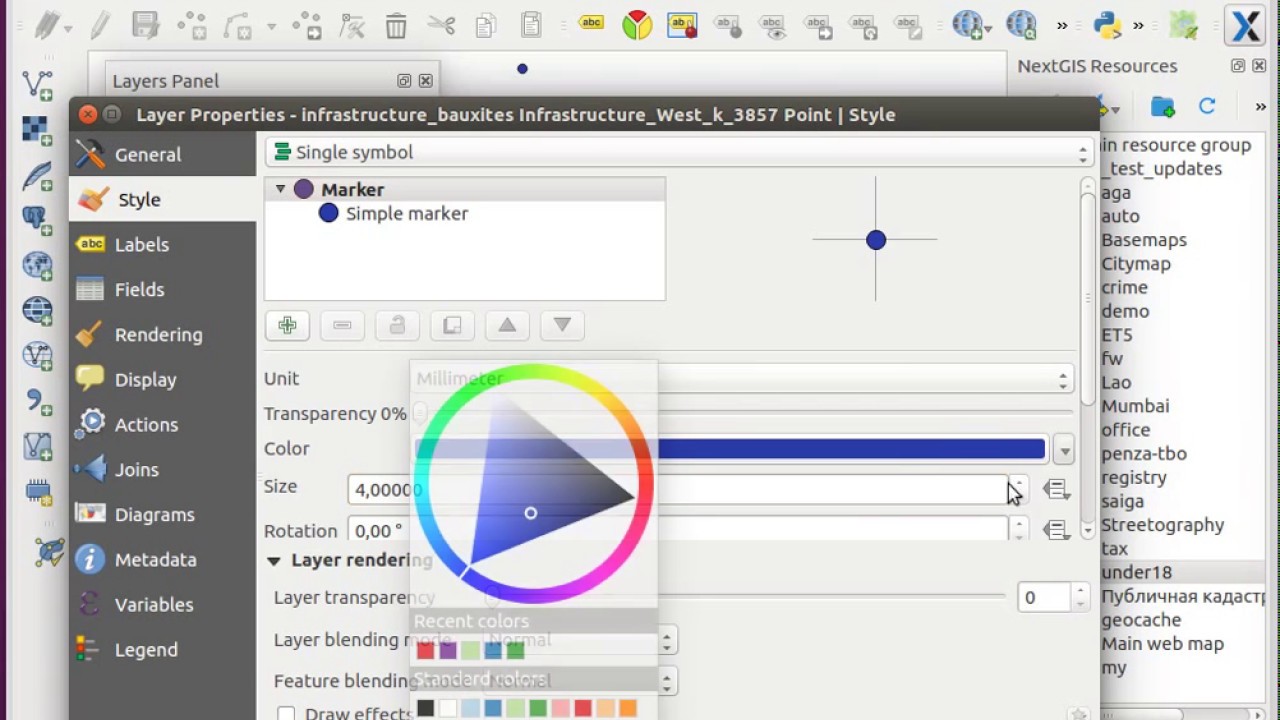Click Save Layer Edits floppy icon

(146, 24)
